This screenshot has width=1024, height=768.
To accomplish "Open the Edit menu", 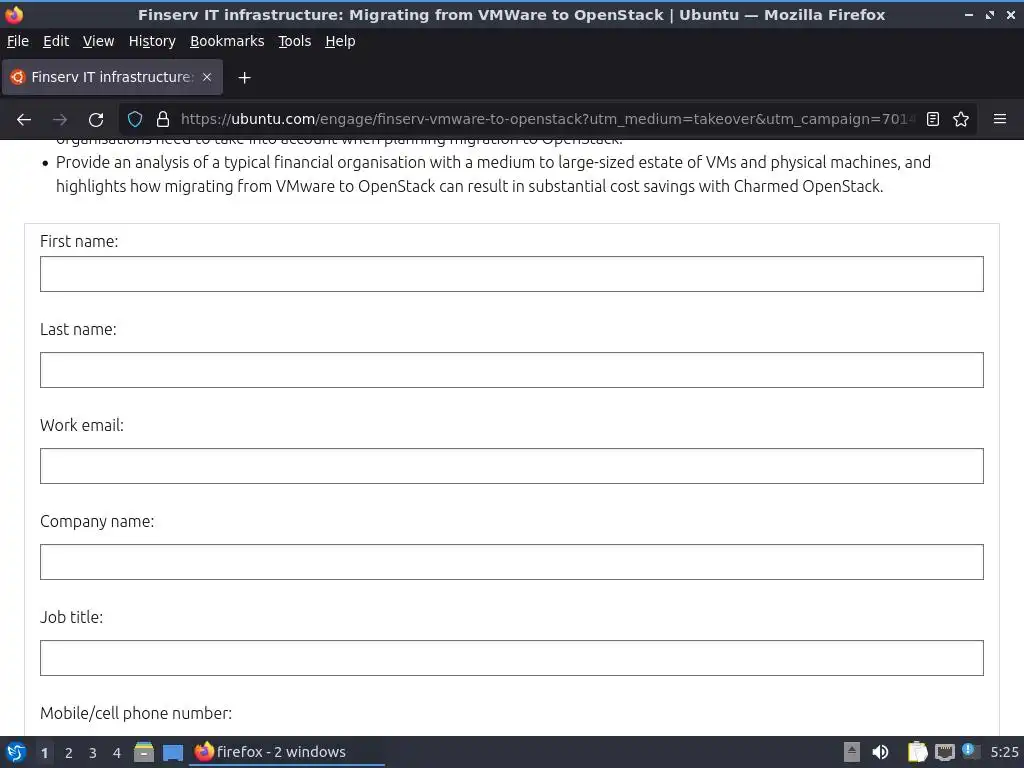I will coord(56,41).
